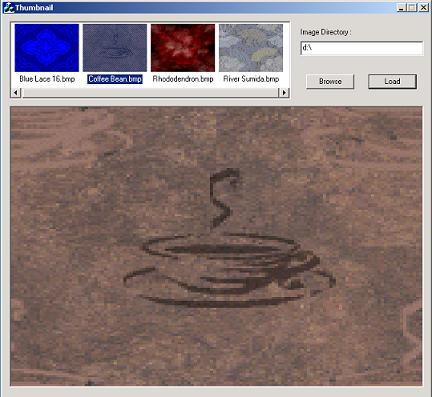Image resolution: width=432 pixels, height=397 pixels.
Task: Select the Rhododendron thumbnail image
Action: pyautogui.click(x=183, y=48)
